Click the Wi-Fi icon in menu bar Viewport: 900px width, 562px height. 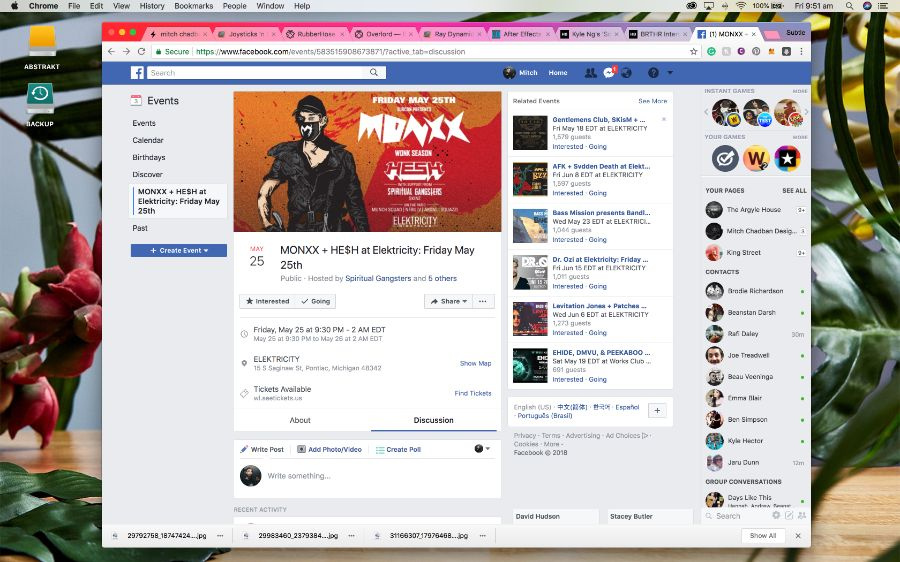(x=740, y=6)
